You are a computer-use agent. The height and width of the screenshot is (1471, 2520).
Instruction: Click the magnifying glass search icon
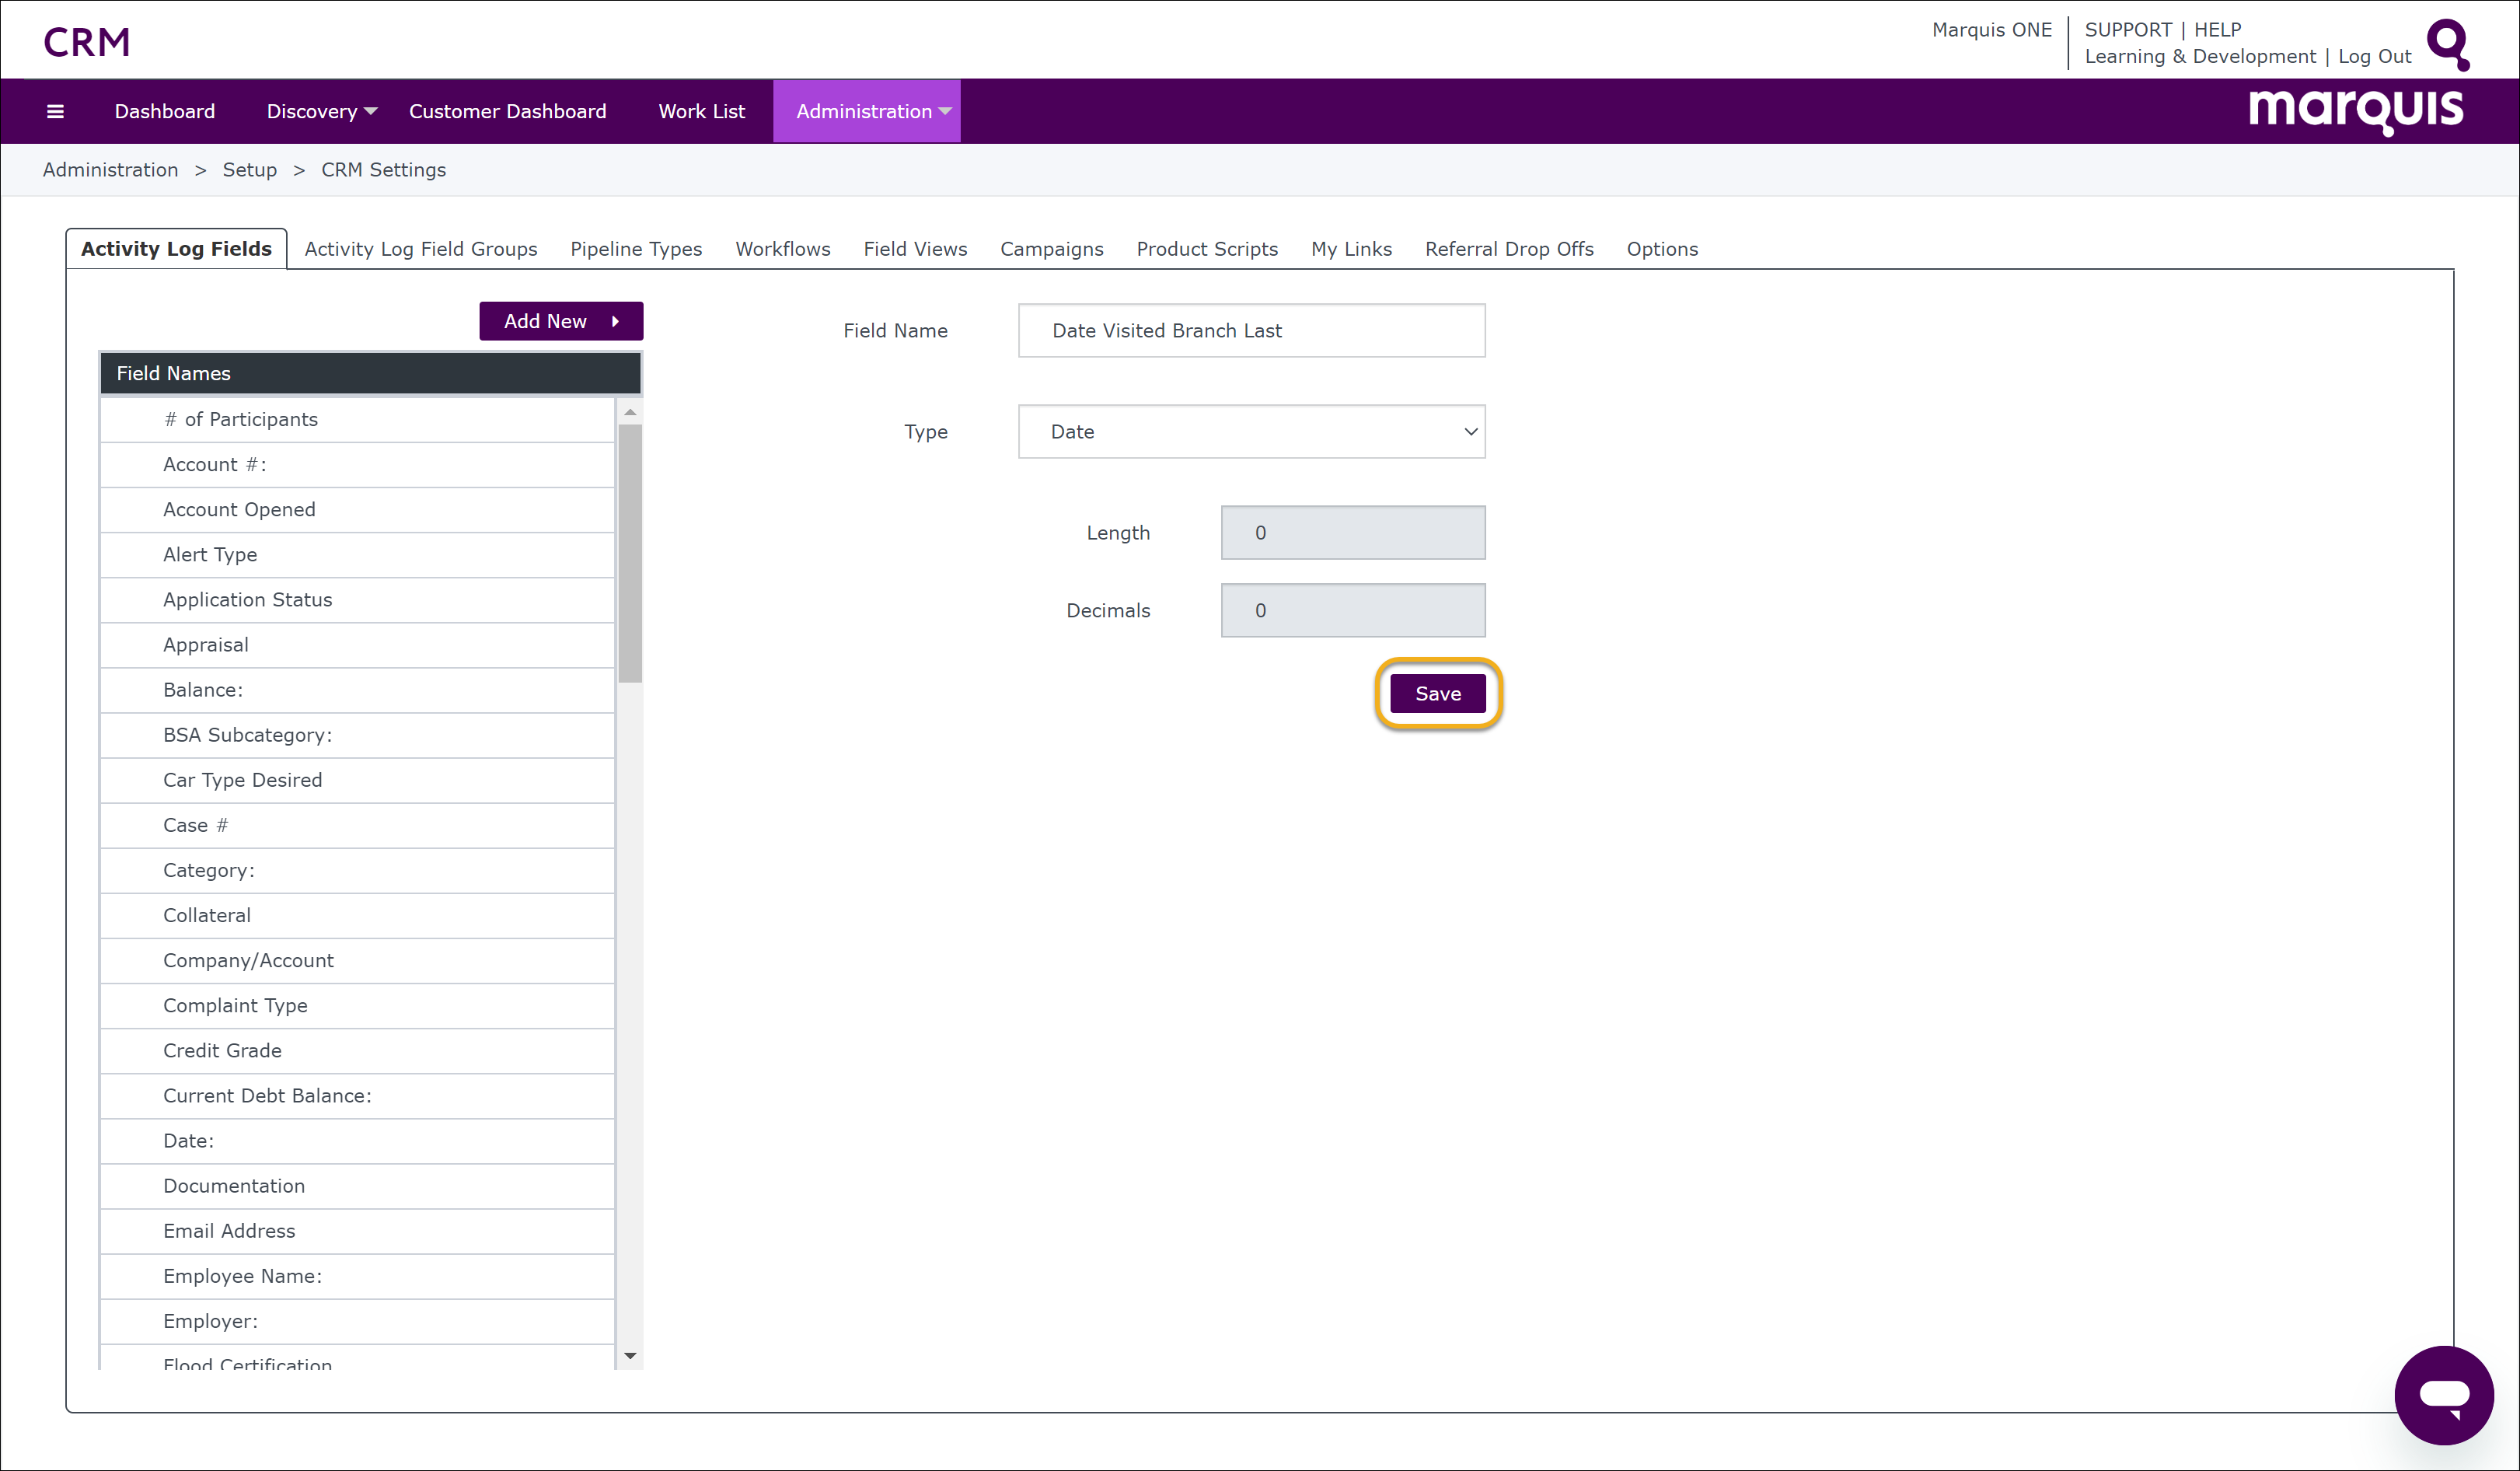pos(2448,44)
